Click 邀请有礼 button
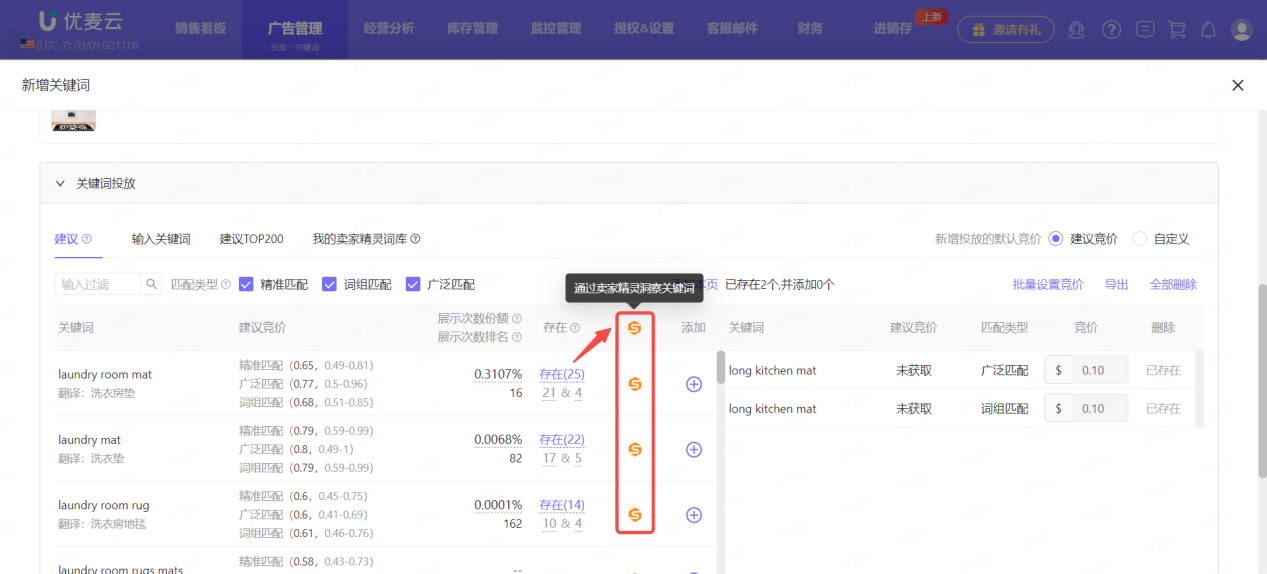The width and height of the screenshot is (1267, 574). pyautogui.click(x=1006, y=30)
